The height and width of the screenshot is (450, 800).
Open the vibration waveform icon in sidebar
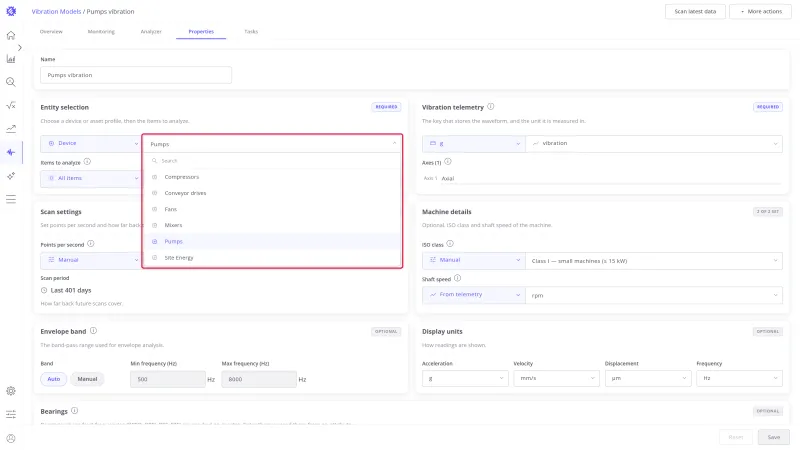[11, 152]
